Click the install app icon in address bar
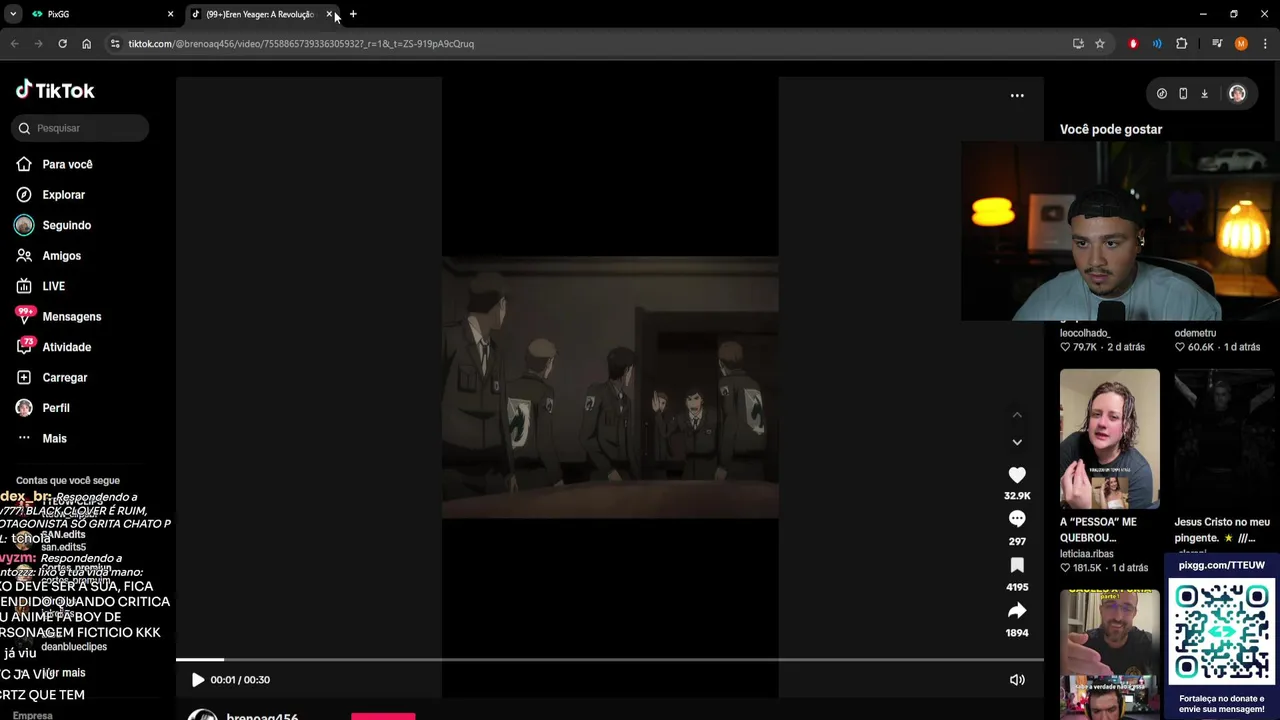 point(1078,44)
